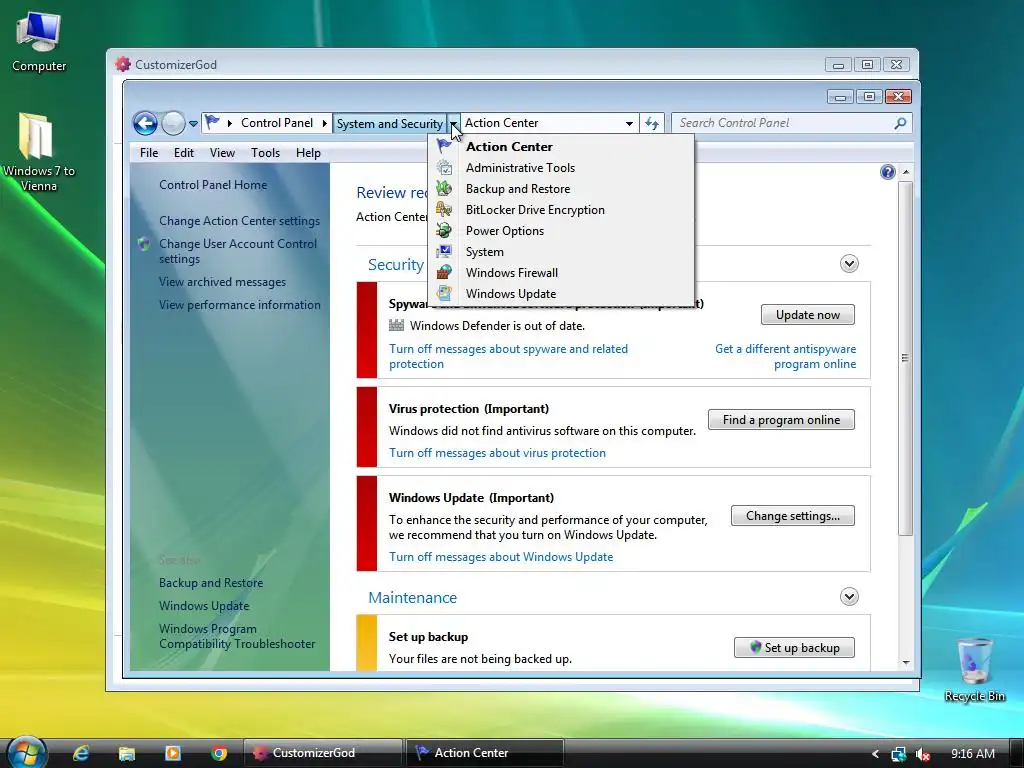Click the Set up backup button
This screenshot has width=1024, height=768.
[x=794, y=647]
